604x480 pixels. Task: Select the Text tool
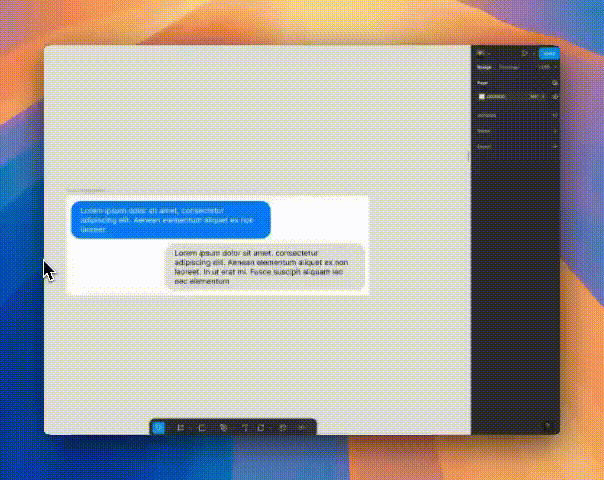tap(245, 428)
